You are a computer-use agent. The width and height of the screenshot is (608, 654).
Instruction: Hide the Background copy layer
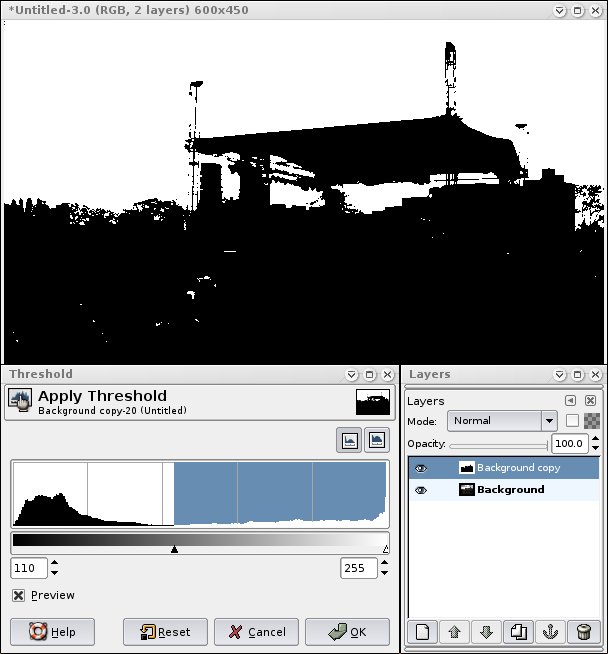pyautogui.click(x=421, y=468)
